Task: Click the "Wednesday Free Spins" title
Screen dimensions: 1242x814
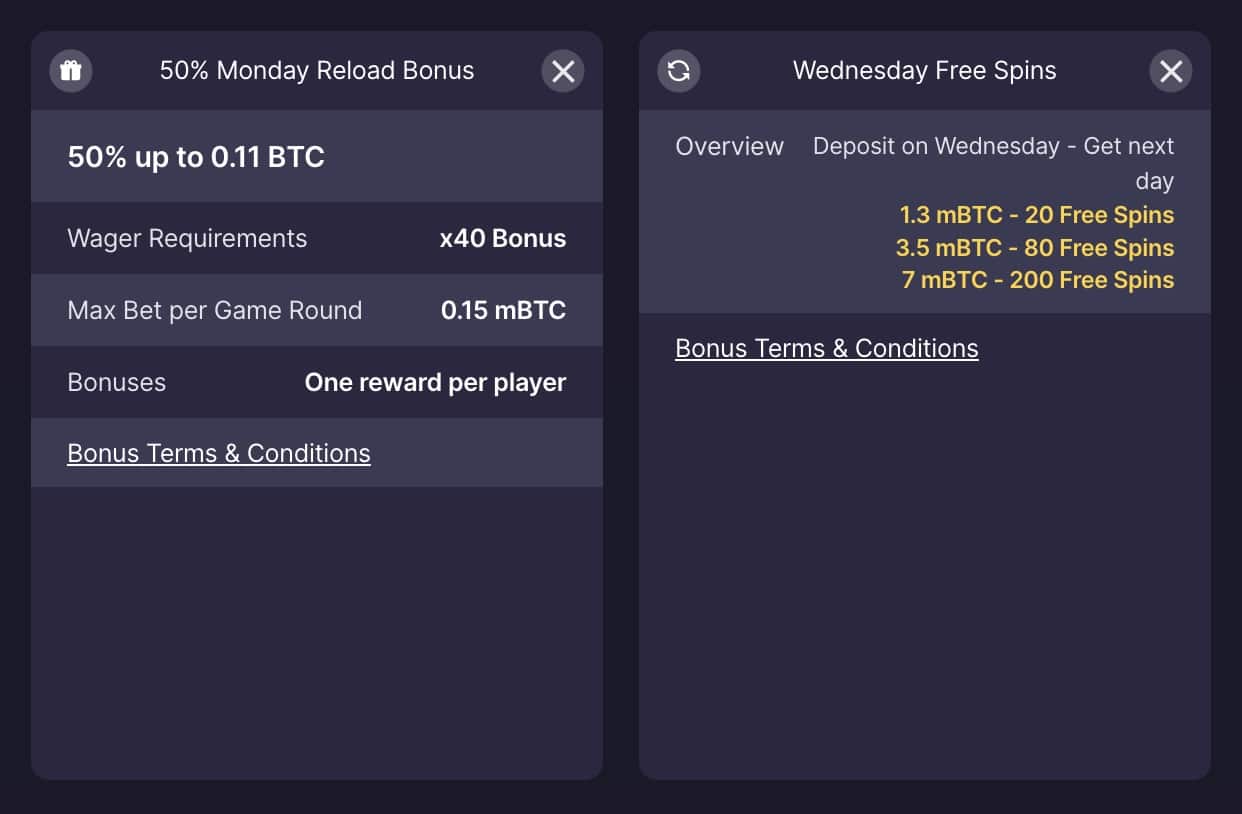Action: tap(924, 71)
